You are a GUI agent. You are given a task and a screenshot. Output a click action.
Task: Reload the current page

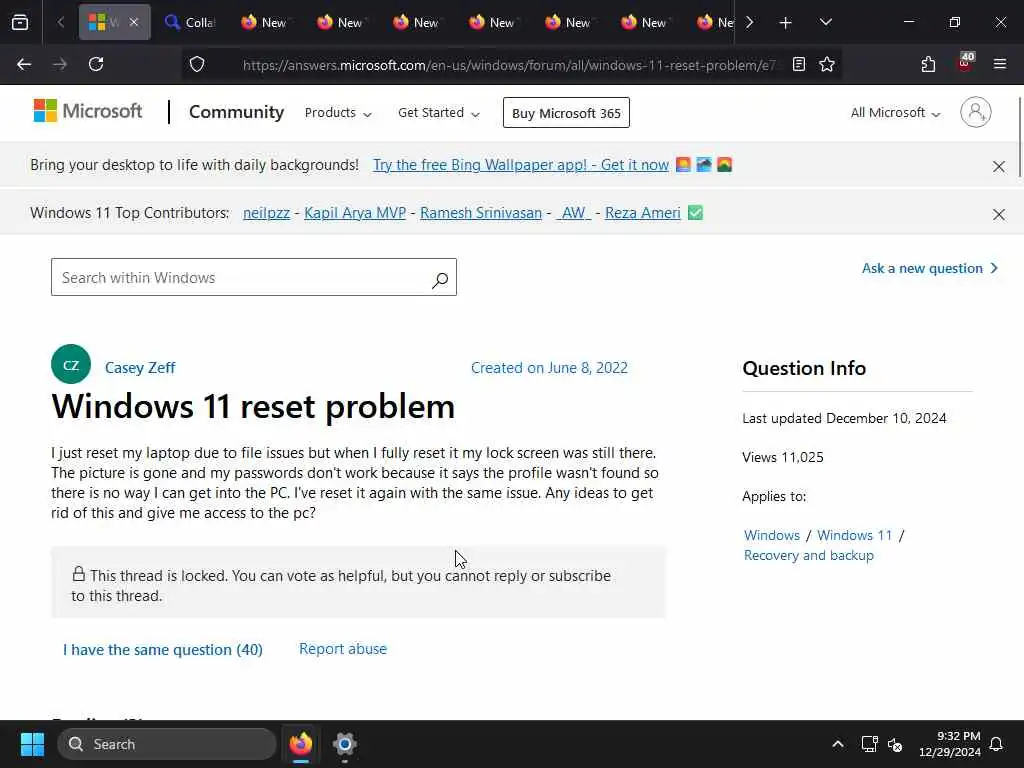click(96, 64)
